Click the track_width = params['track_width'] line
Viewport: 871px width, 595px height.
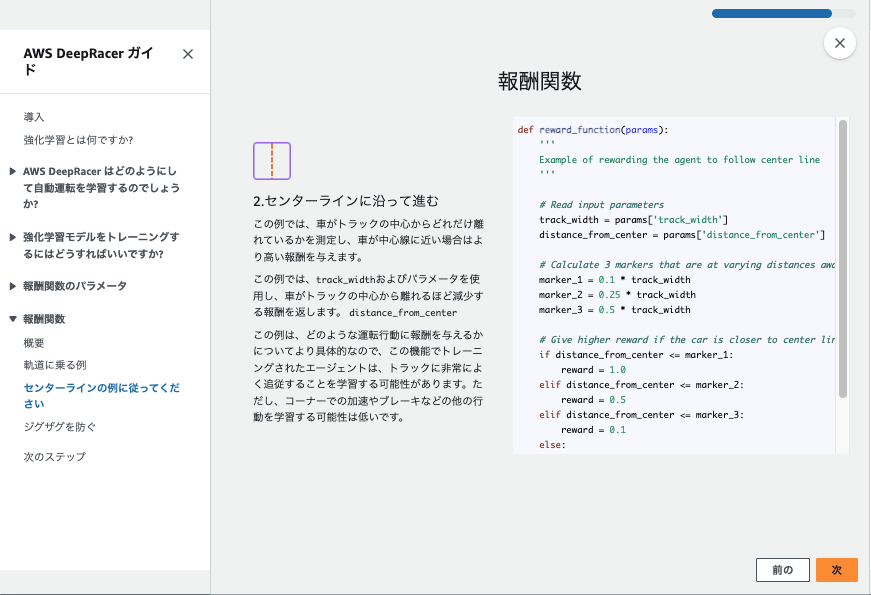[x=633, y=220]
